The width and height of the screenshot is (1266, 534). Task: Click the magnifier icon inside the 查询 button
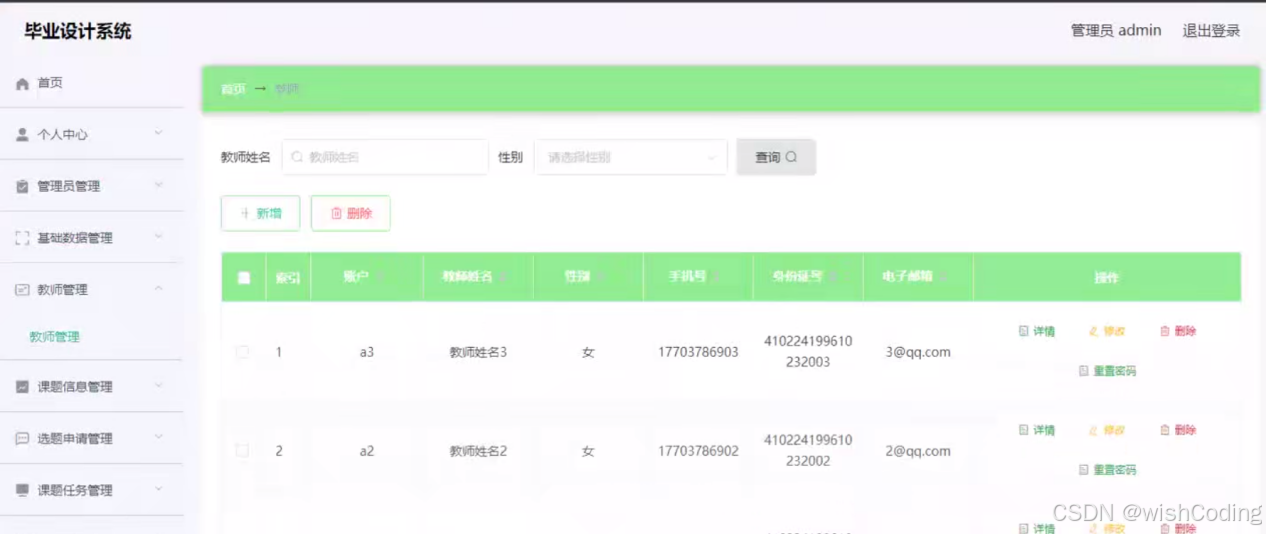791,157
